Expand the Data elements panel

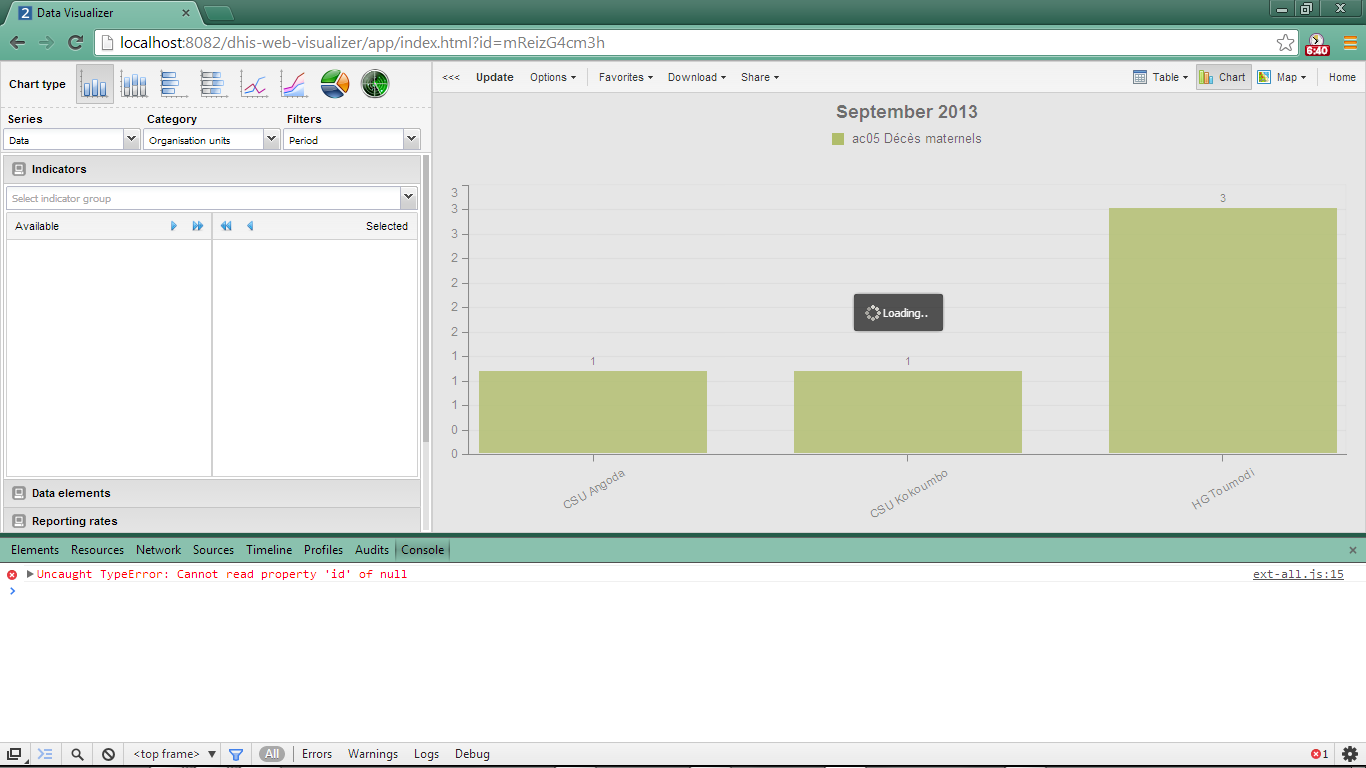(x=71, y=493)
